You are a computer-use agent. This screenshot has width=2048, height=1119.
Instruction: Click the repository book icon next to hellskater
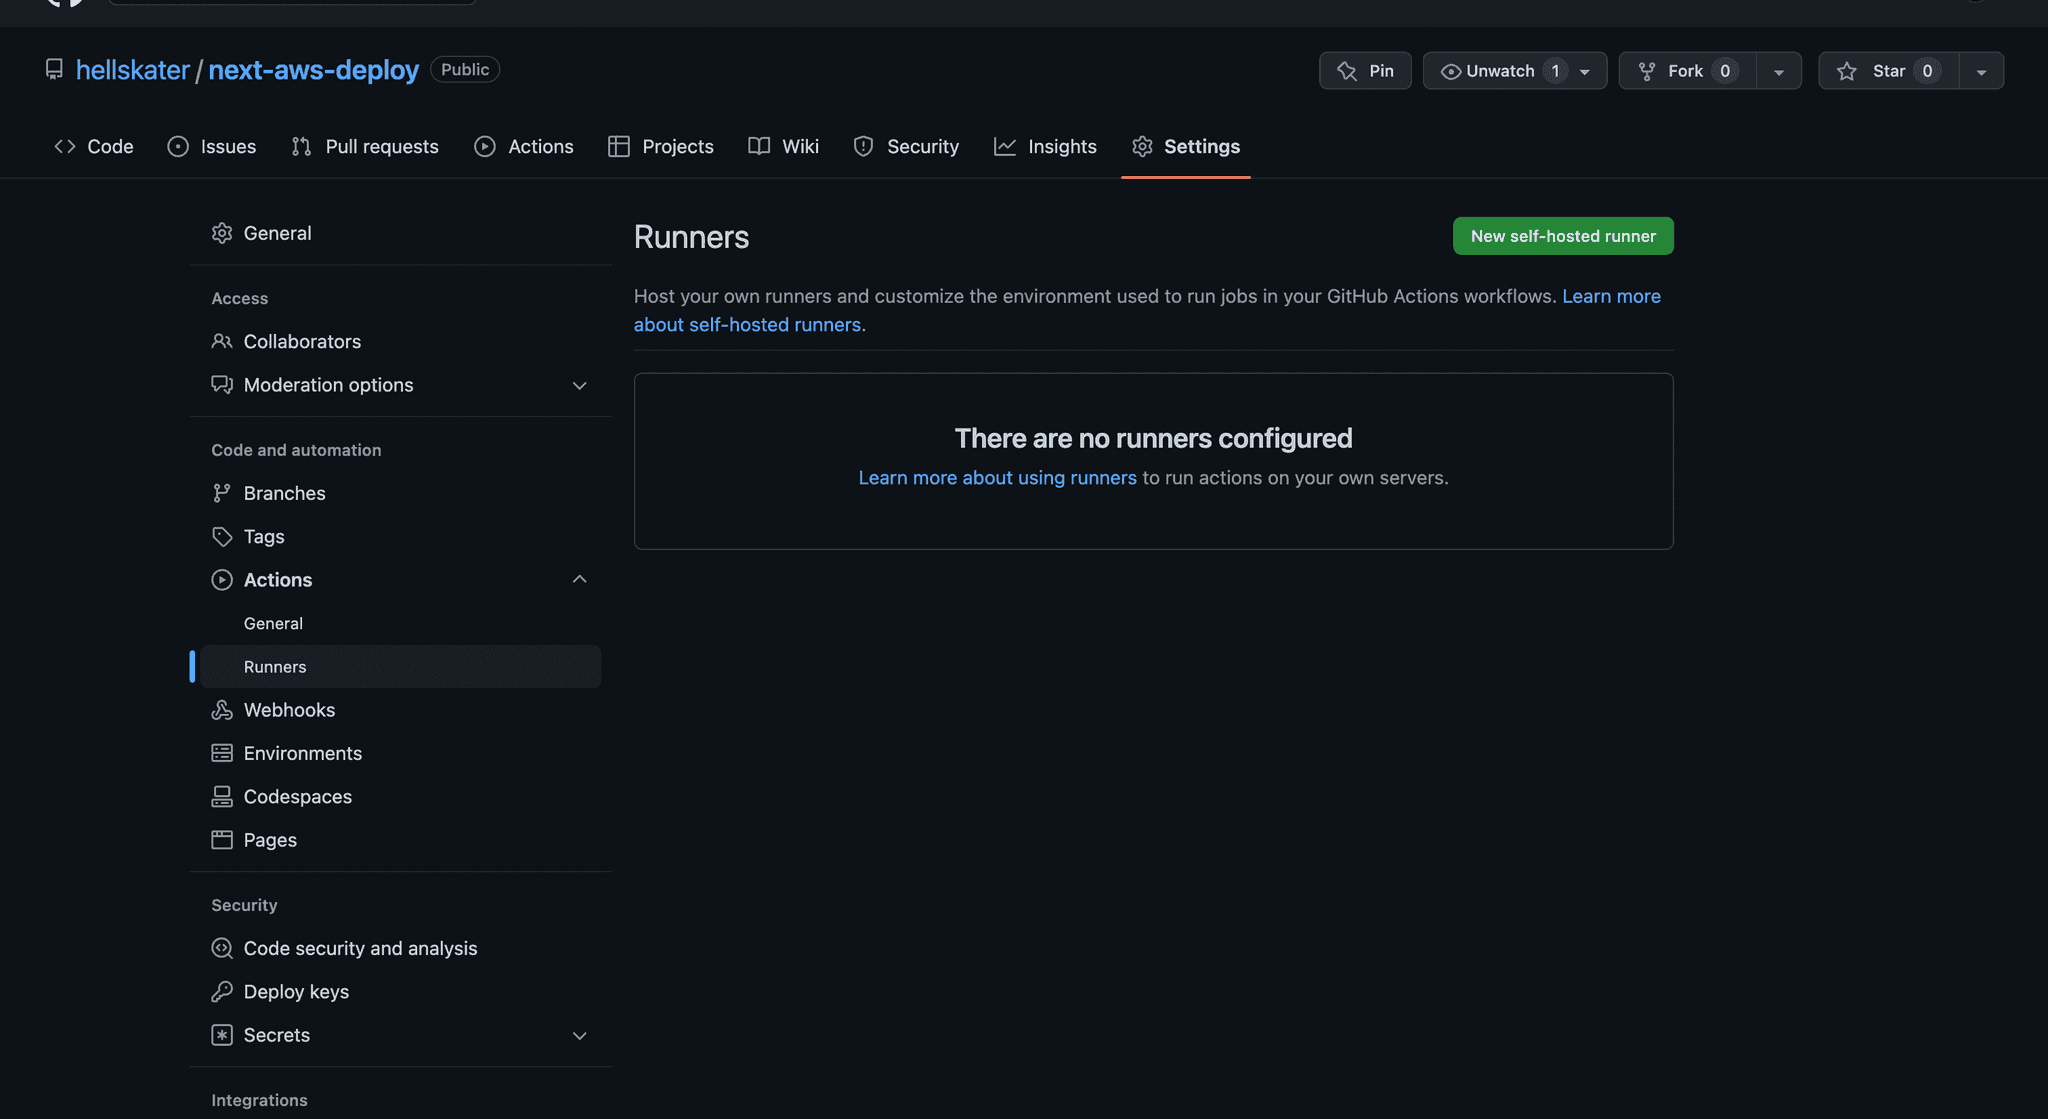(x=54, y=70)
